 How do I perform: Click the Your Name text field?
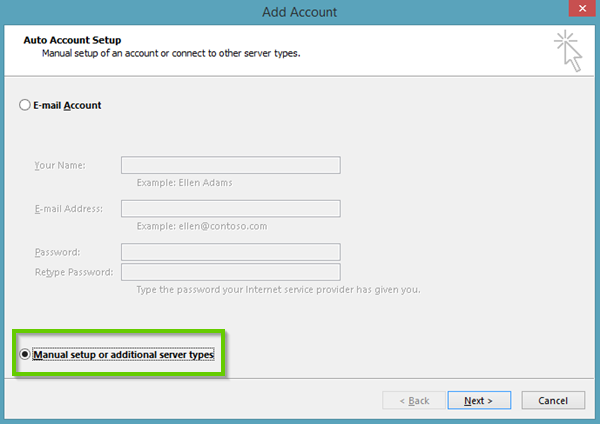point(230,165)
